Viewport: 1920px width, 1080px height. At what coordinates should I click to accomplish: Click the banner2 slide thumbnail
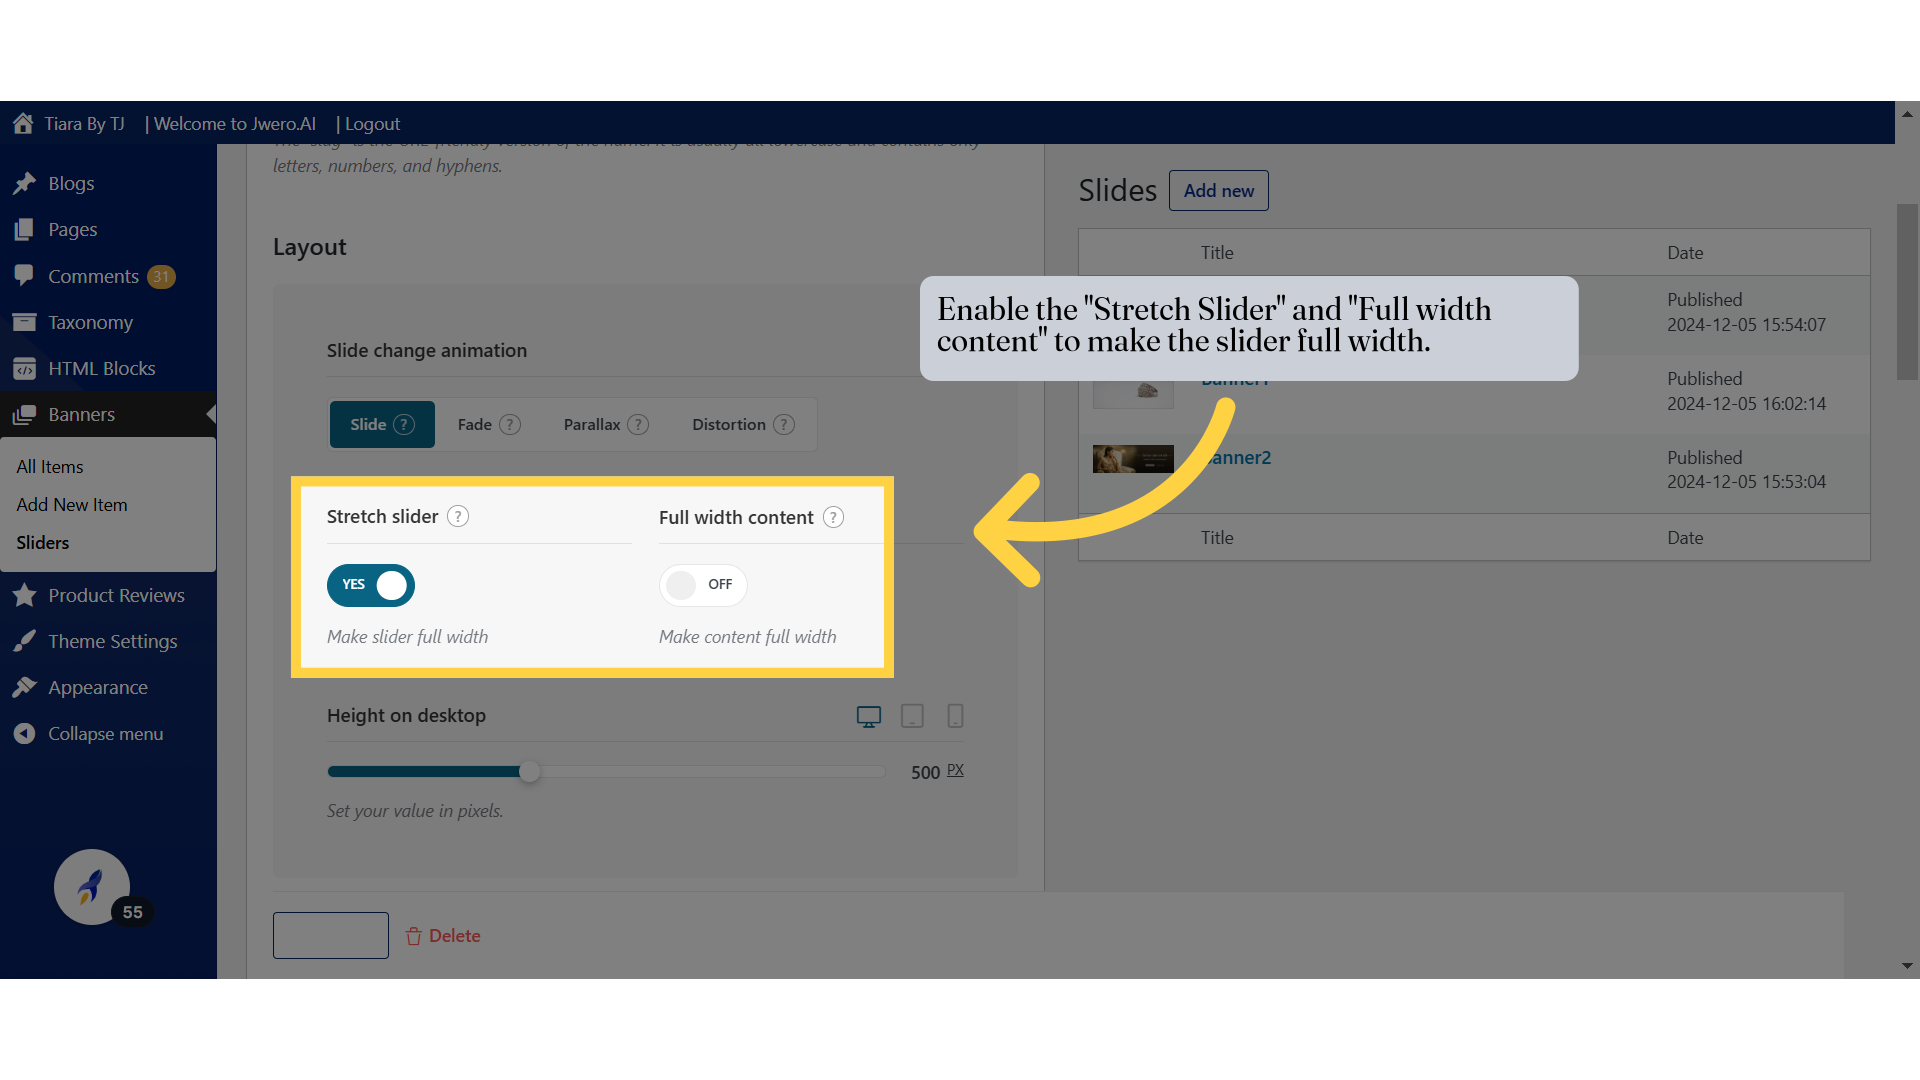coord(1133,459)
